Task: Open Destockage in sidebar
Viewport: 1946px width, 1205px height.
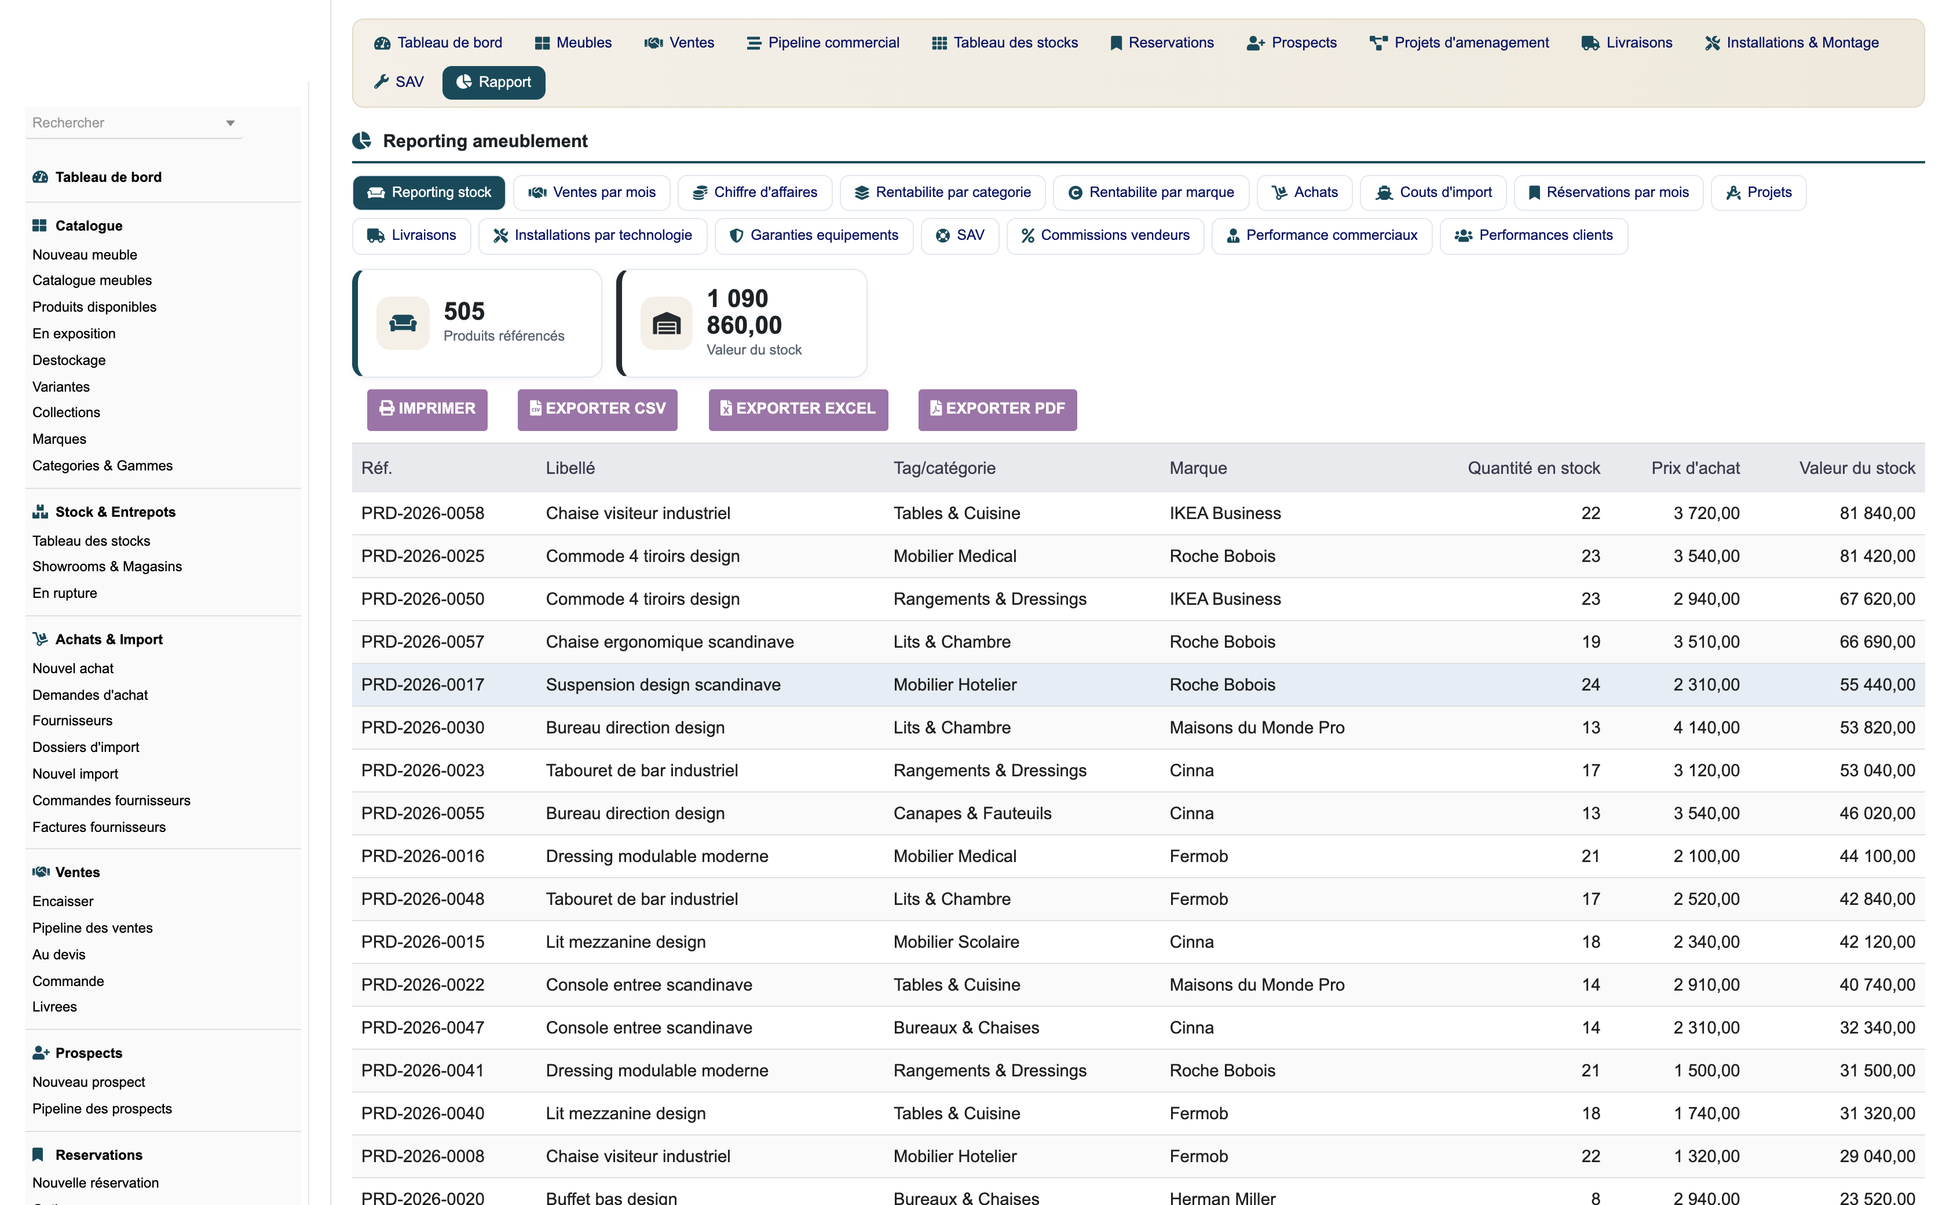Action: point(69,360)
